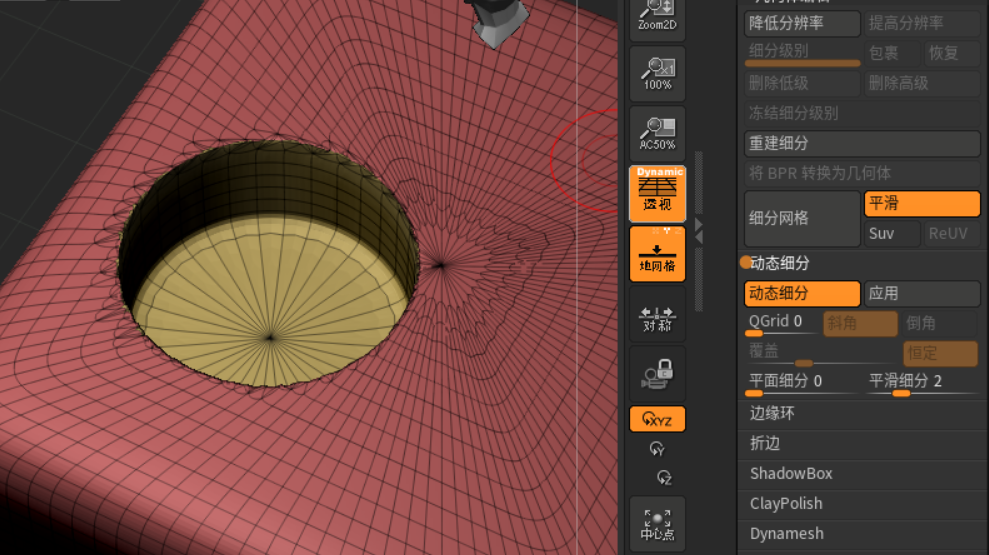Toggle the 平滑 smooth subdivision option
The image size is (989, 555).
pyautogui.click(x=921, y=204)
